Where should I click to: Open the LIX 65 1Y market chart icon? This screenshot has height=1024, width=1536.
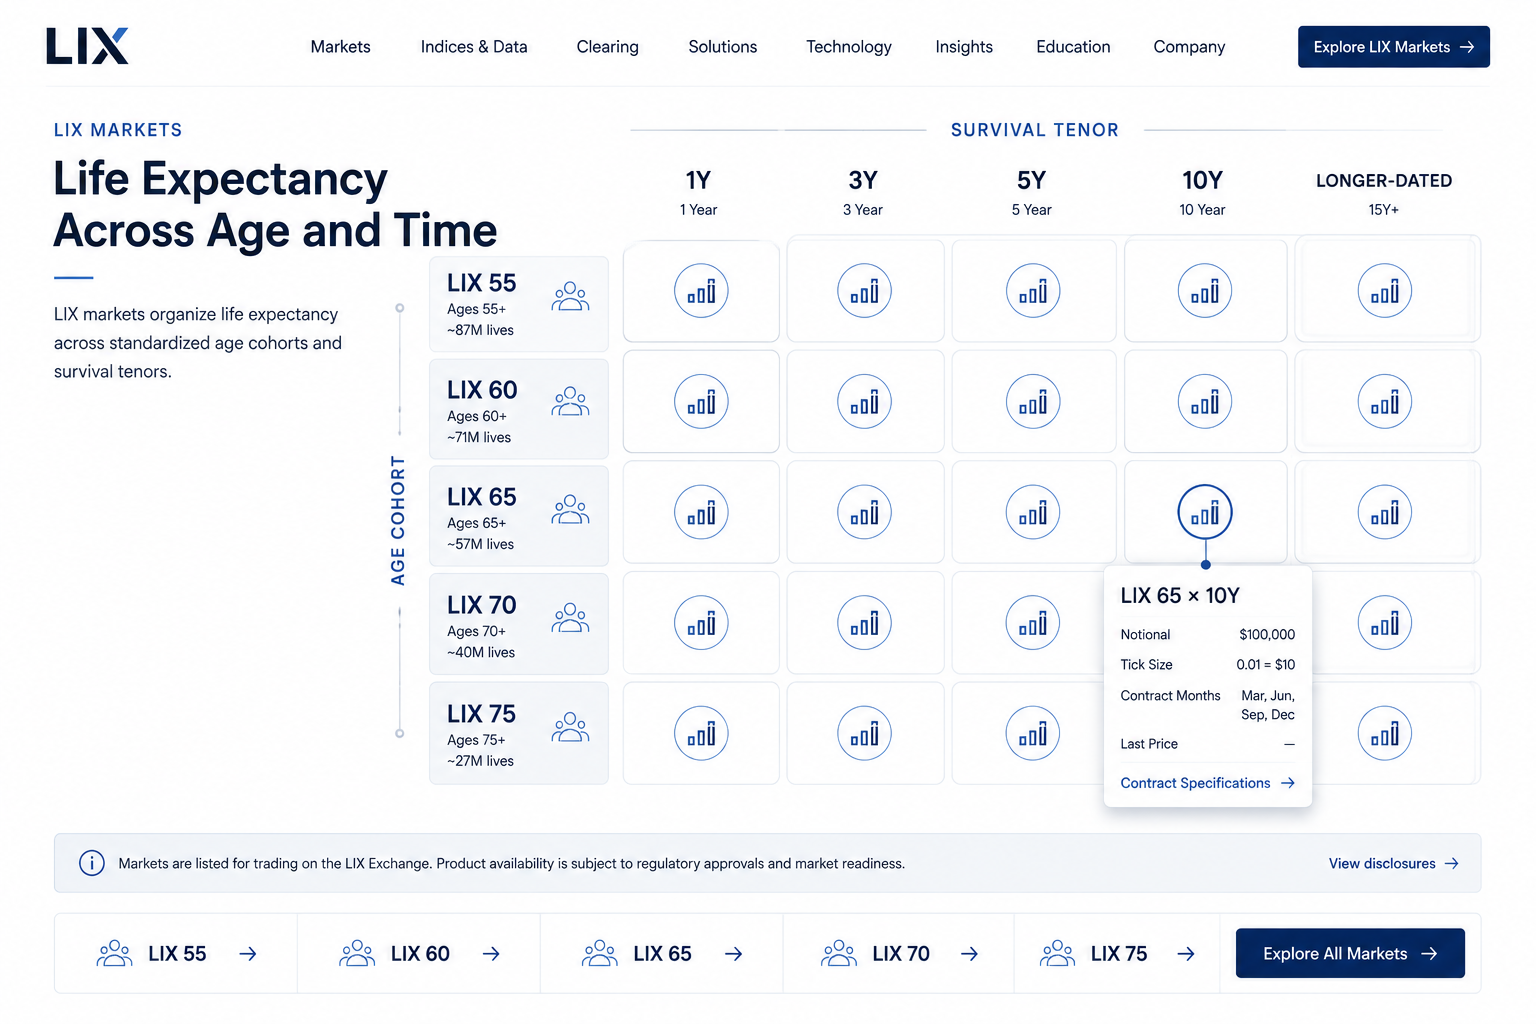(701, 512)
